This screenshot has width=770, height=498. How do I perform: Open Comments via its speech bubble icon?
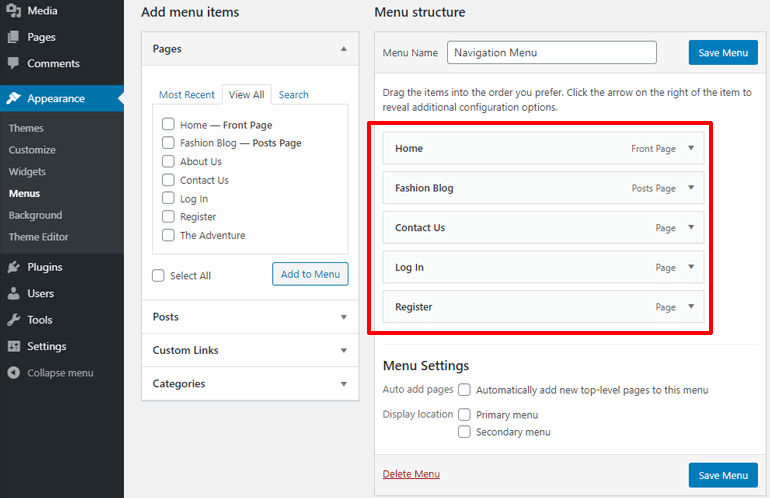pyautogui.click(x=14, y=63)
